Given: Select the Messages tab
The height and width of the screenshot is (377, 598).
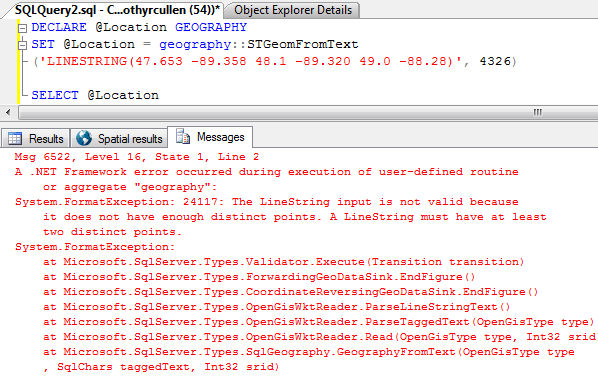Looking at the screenshot, I should pyautogui.click(x=210, y=137).
